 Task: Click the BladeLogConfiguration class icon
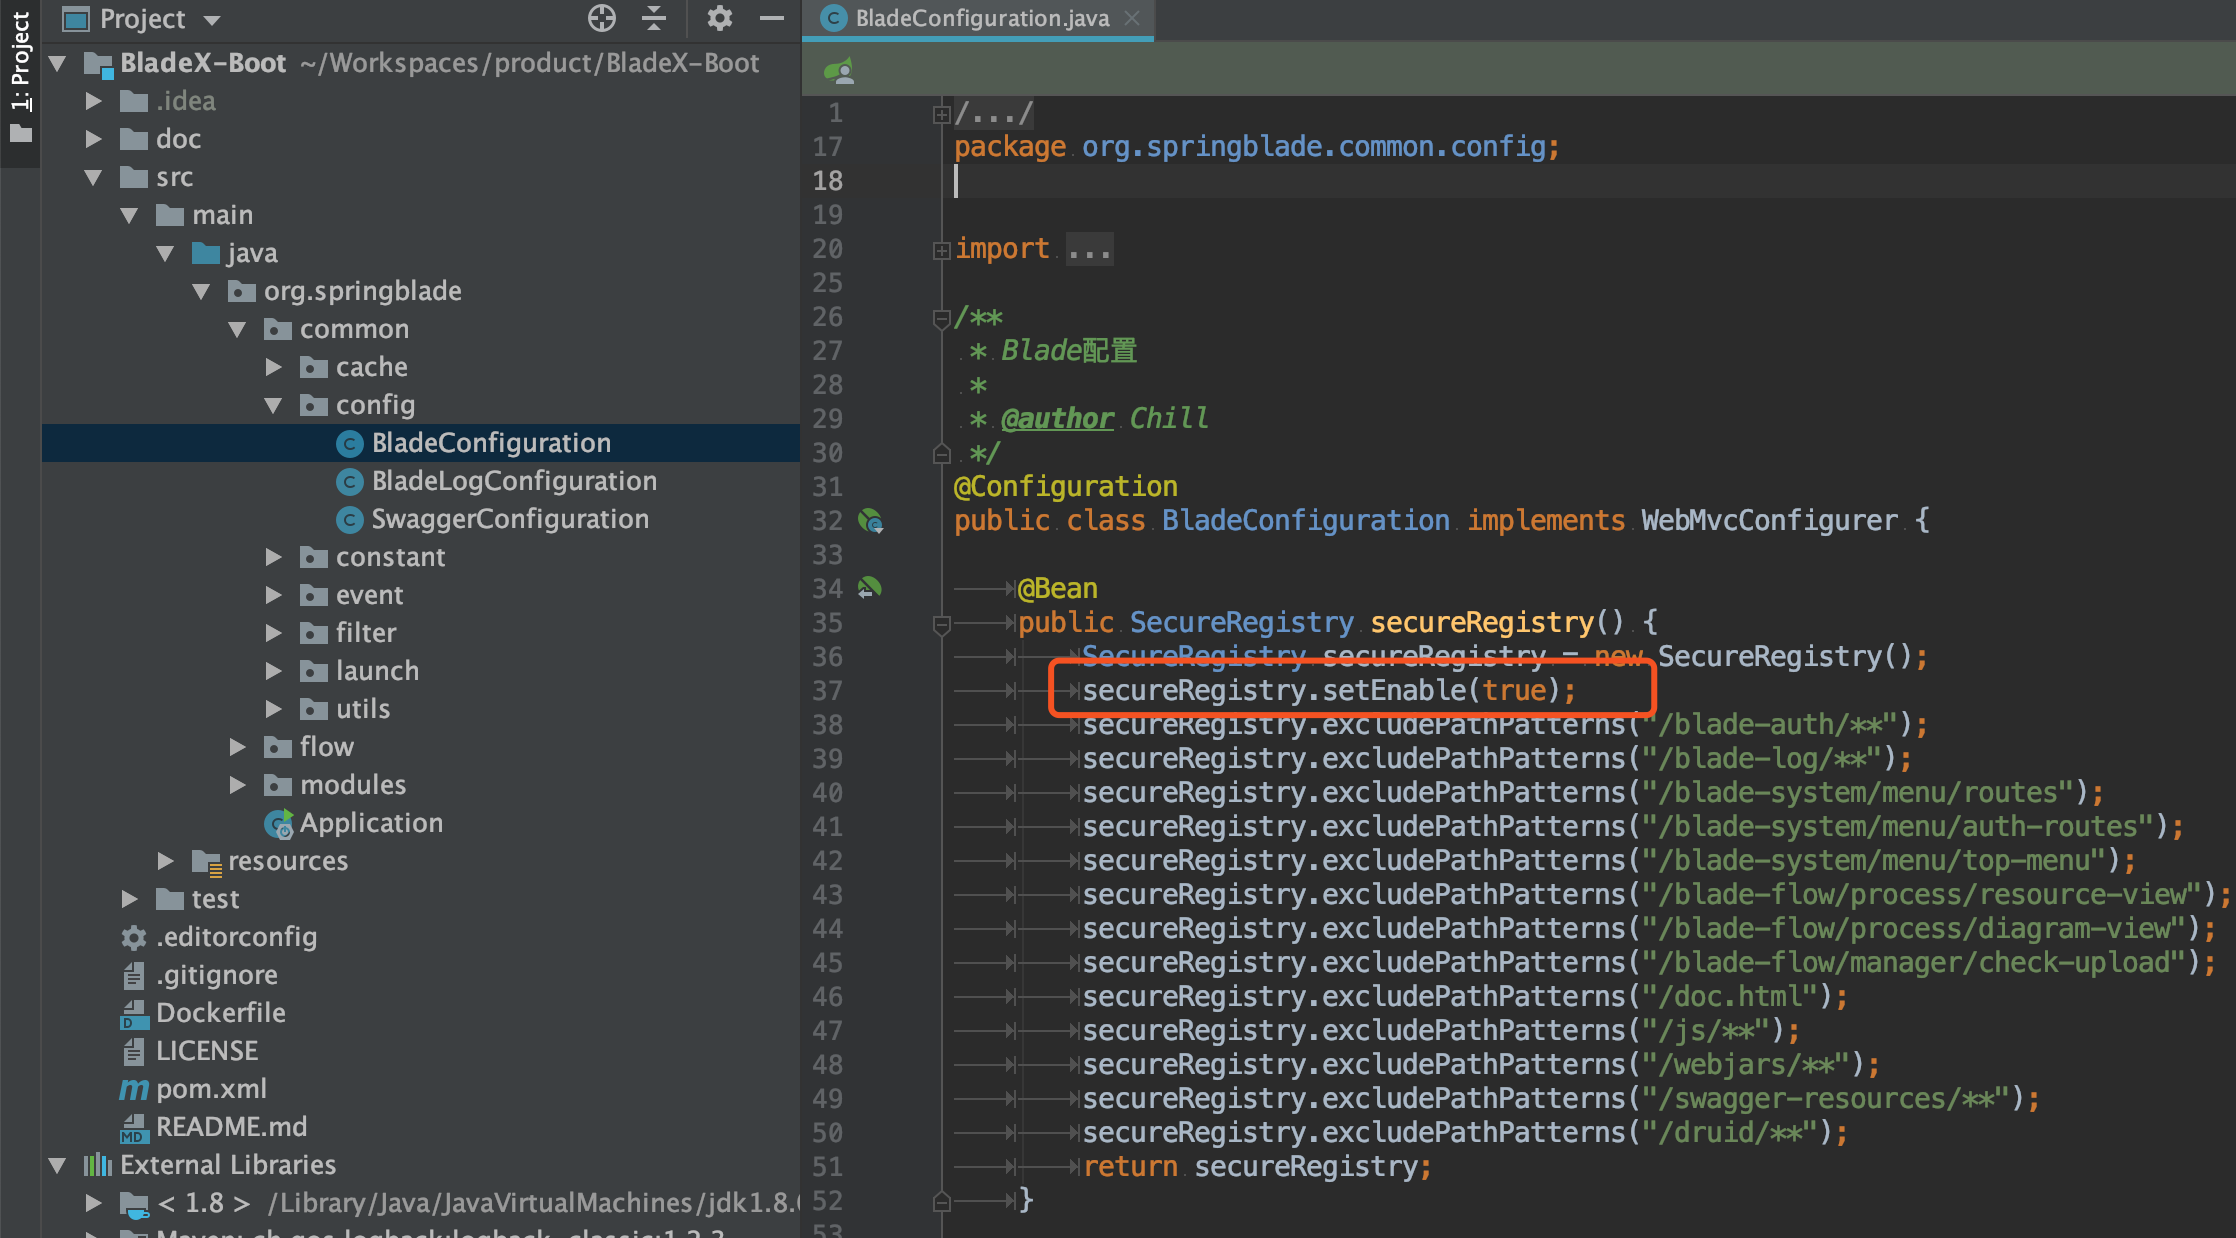(349, 482)
